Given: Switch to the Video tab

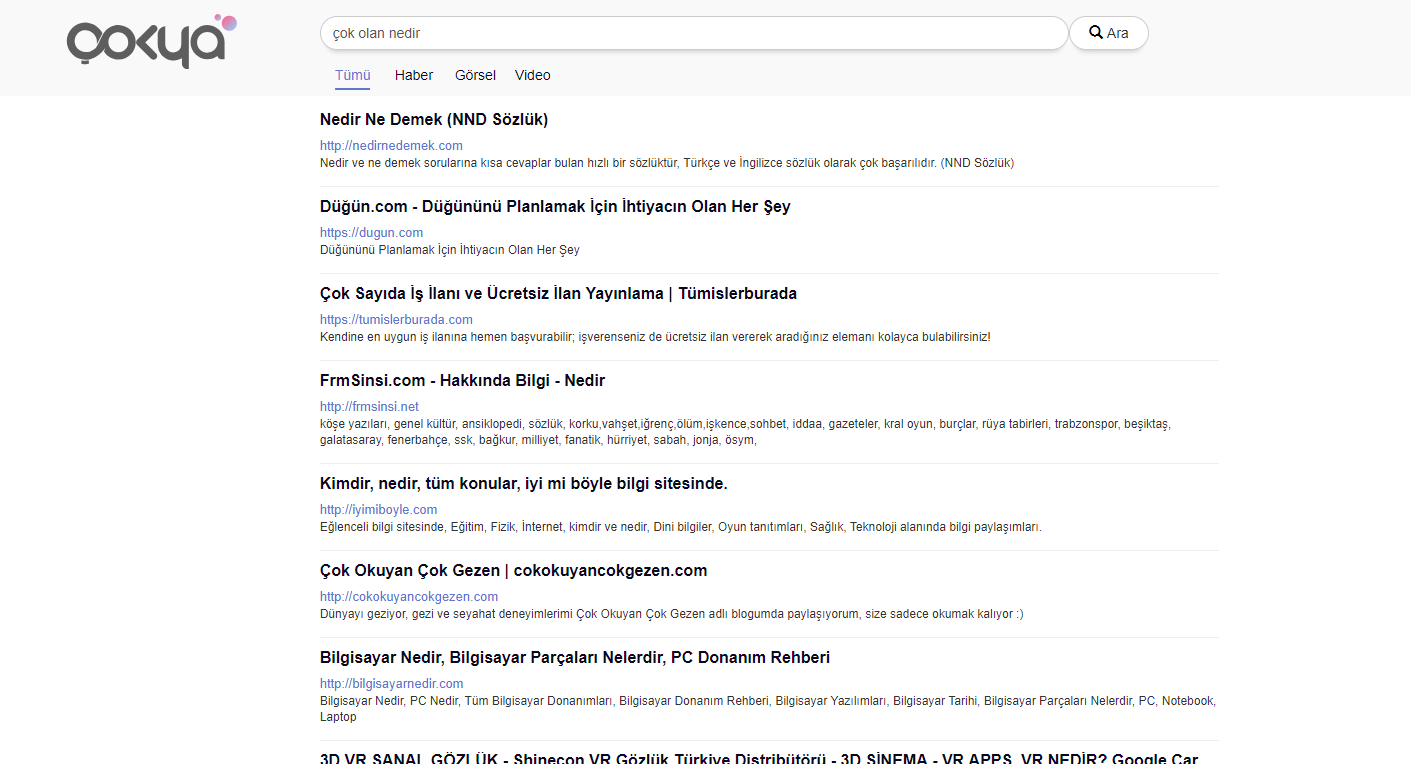Looking at the screenshot, I should [533, 75].
